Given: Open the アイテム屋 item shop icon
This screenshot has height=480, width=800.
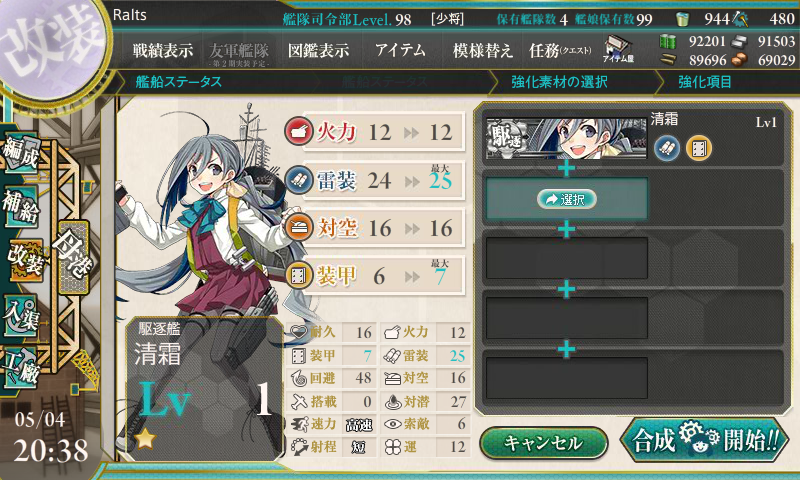Looking at the screenshot, I should [x=618, y=49].
